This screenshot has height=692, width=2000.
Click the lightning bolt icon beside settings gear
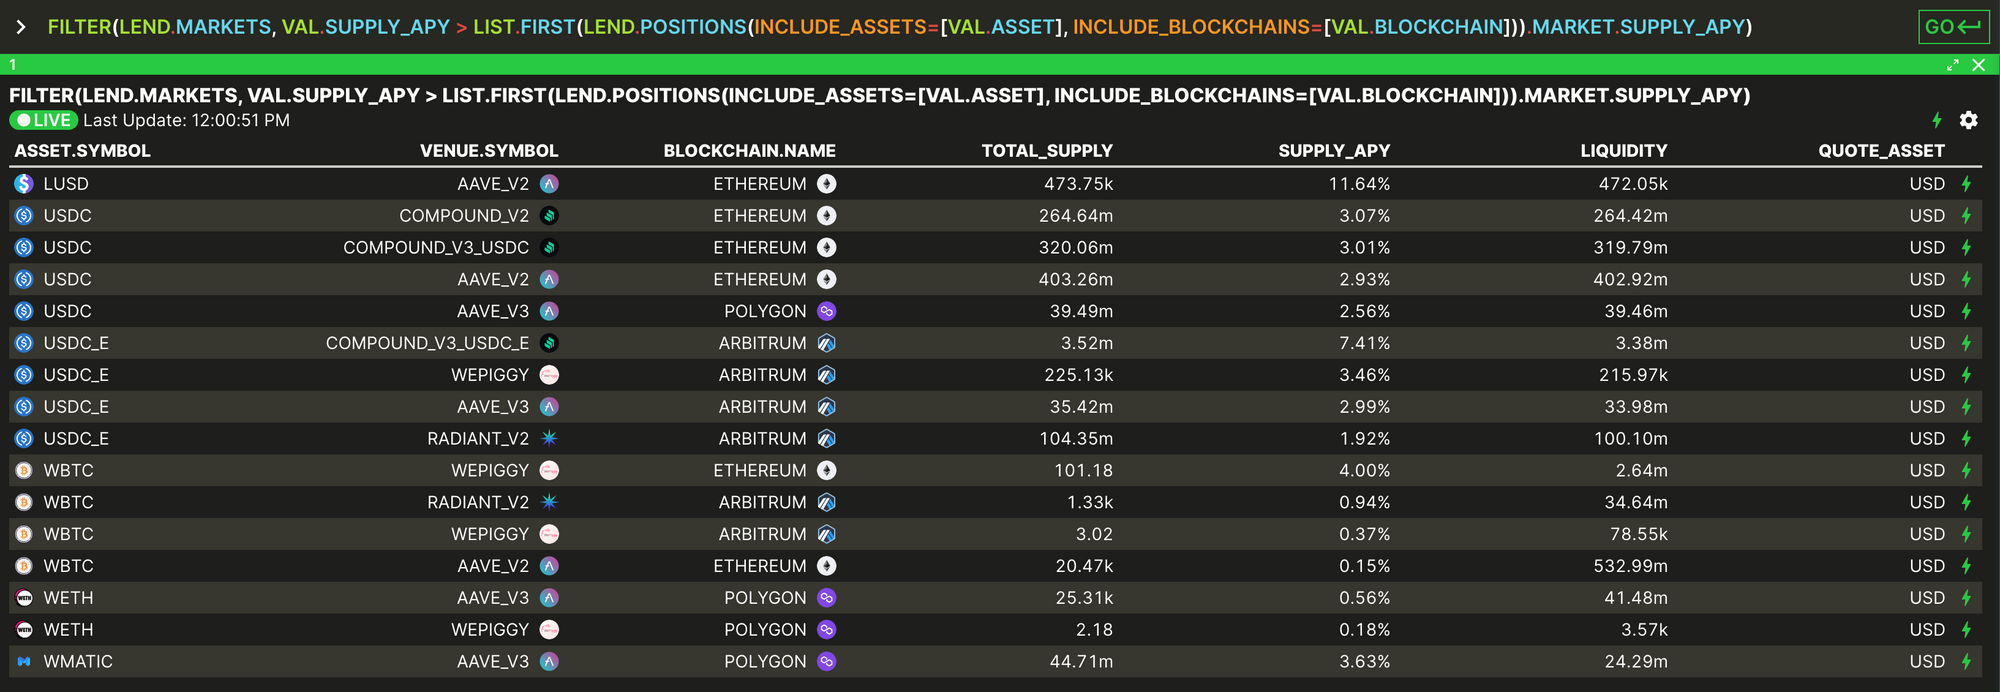(1937, 120)
